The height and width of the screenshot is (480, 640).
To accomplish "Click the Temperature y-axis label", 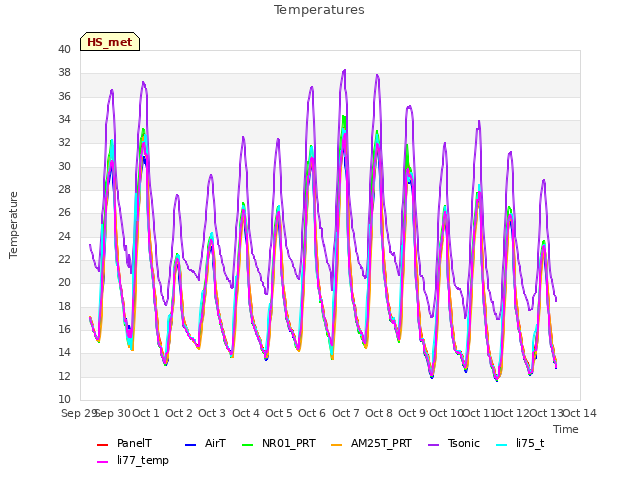I will click(13, 225).
